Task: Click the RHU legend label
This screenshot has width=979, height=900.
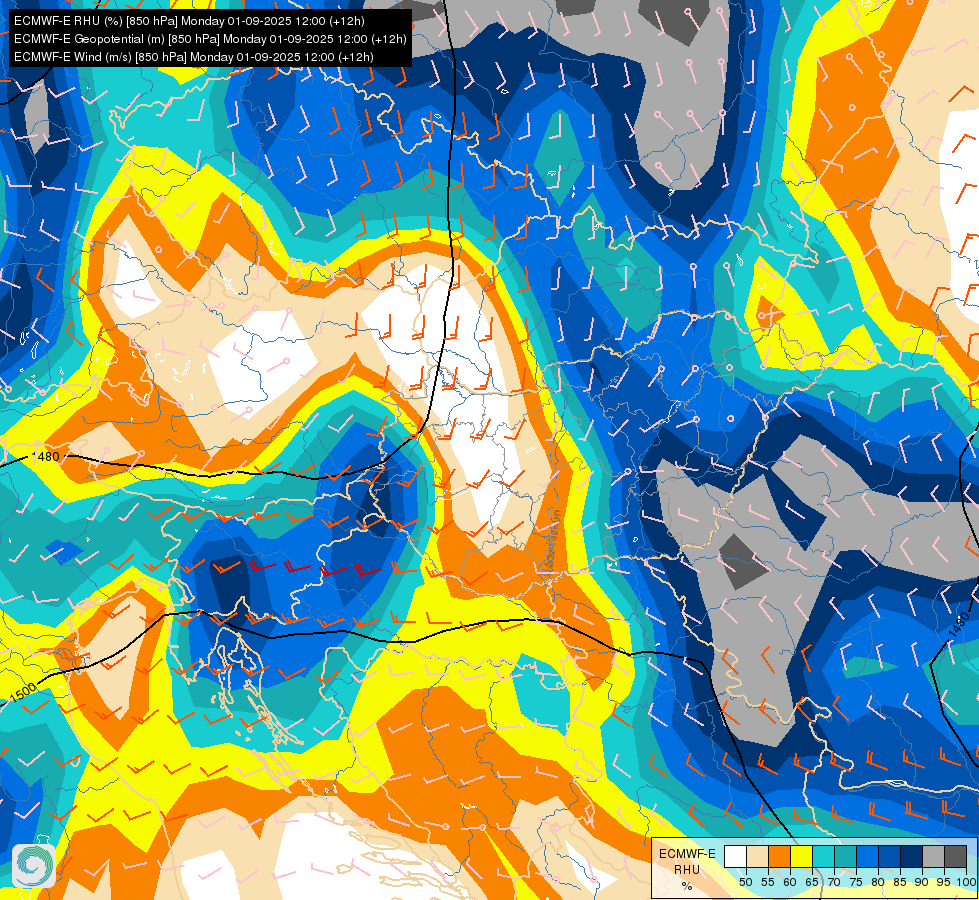Action: pyautogui.click(x=687, y=870)
